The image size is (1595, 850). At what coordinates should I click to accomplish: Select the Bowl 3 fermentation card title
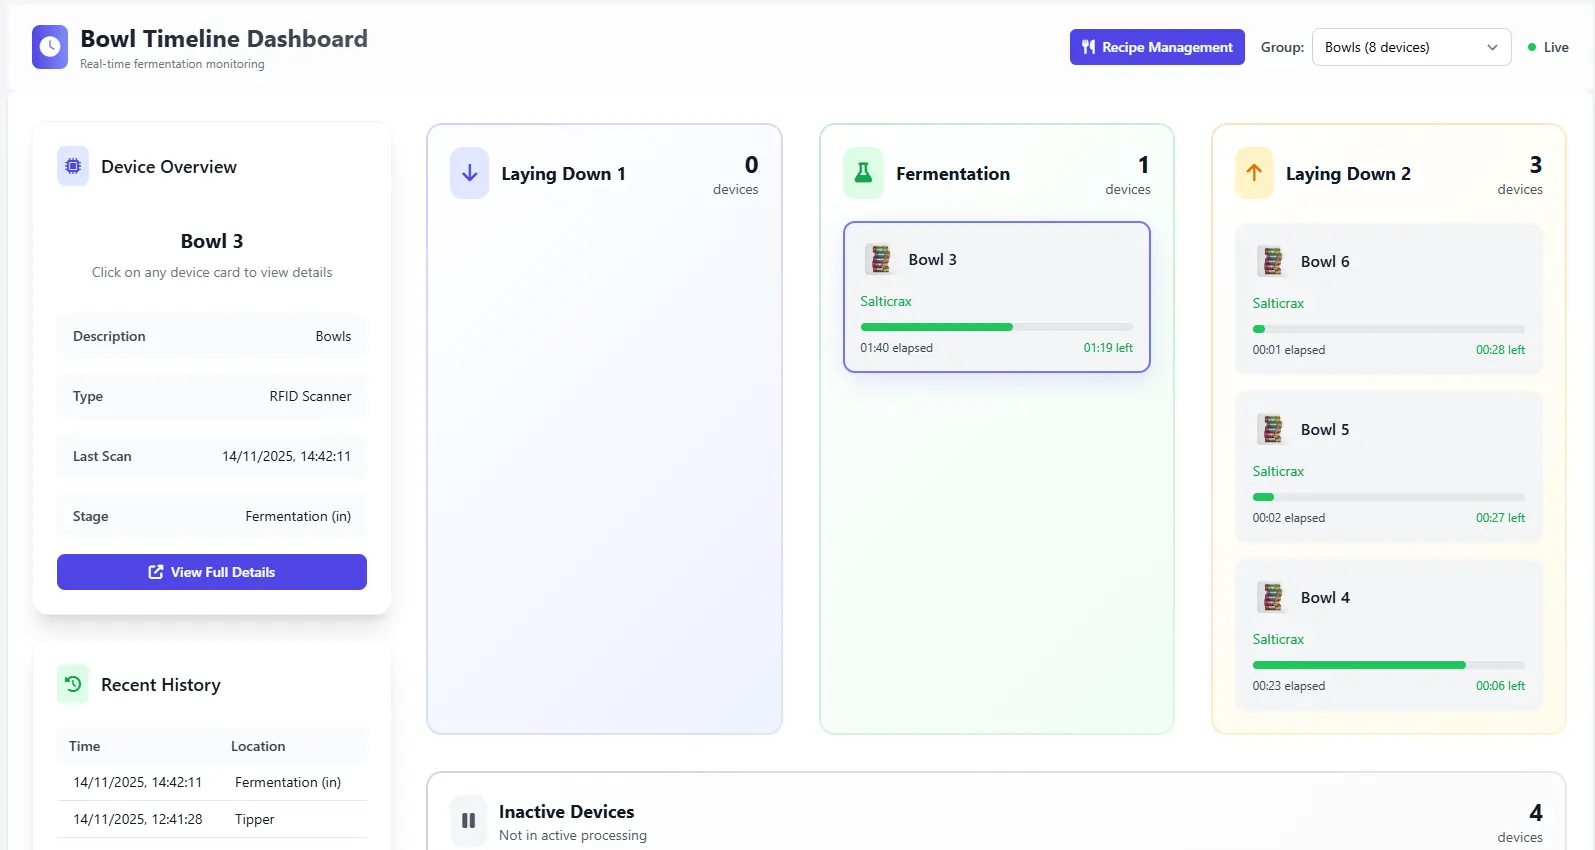point(932,259)
